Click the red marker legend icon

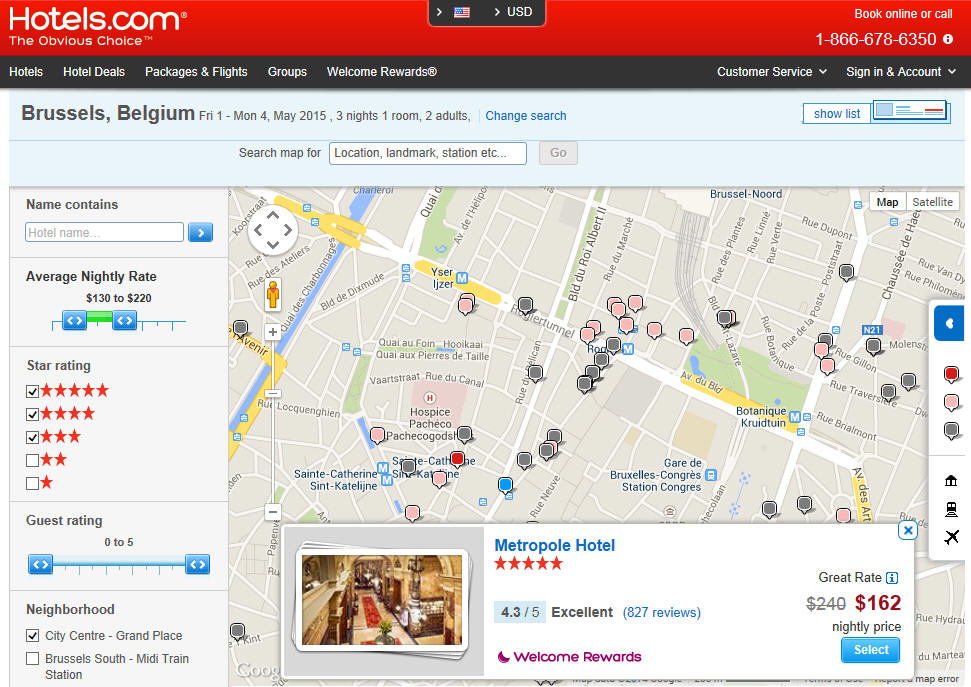[x=951, y=375]
